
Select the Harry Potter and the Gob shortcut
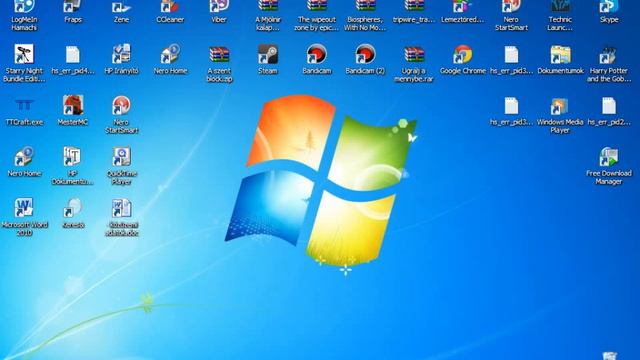(609, 63)
